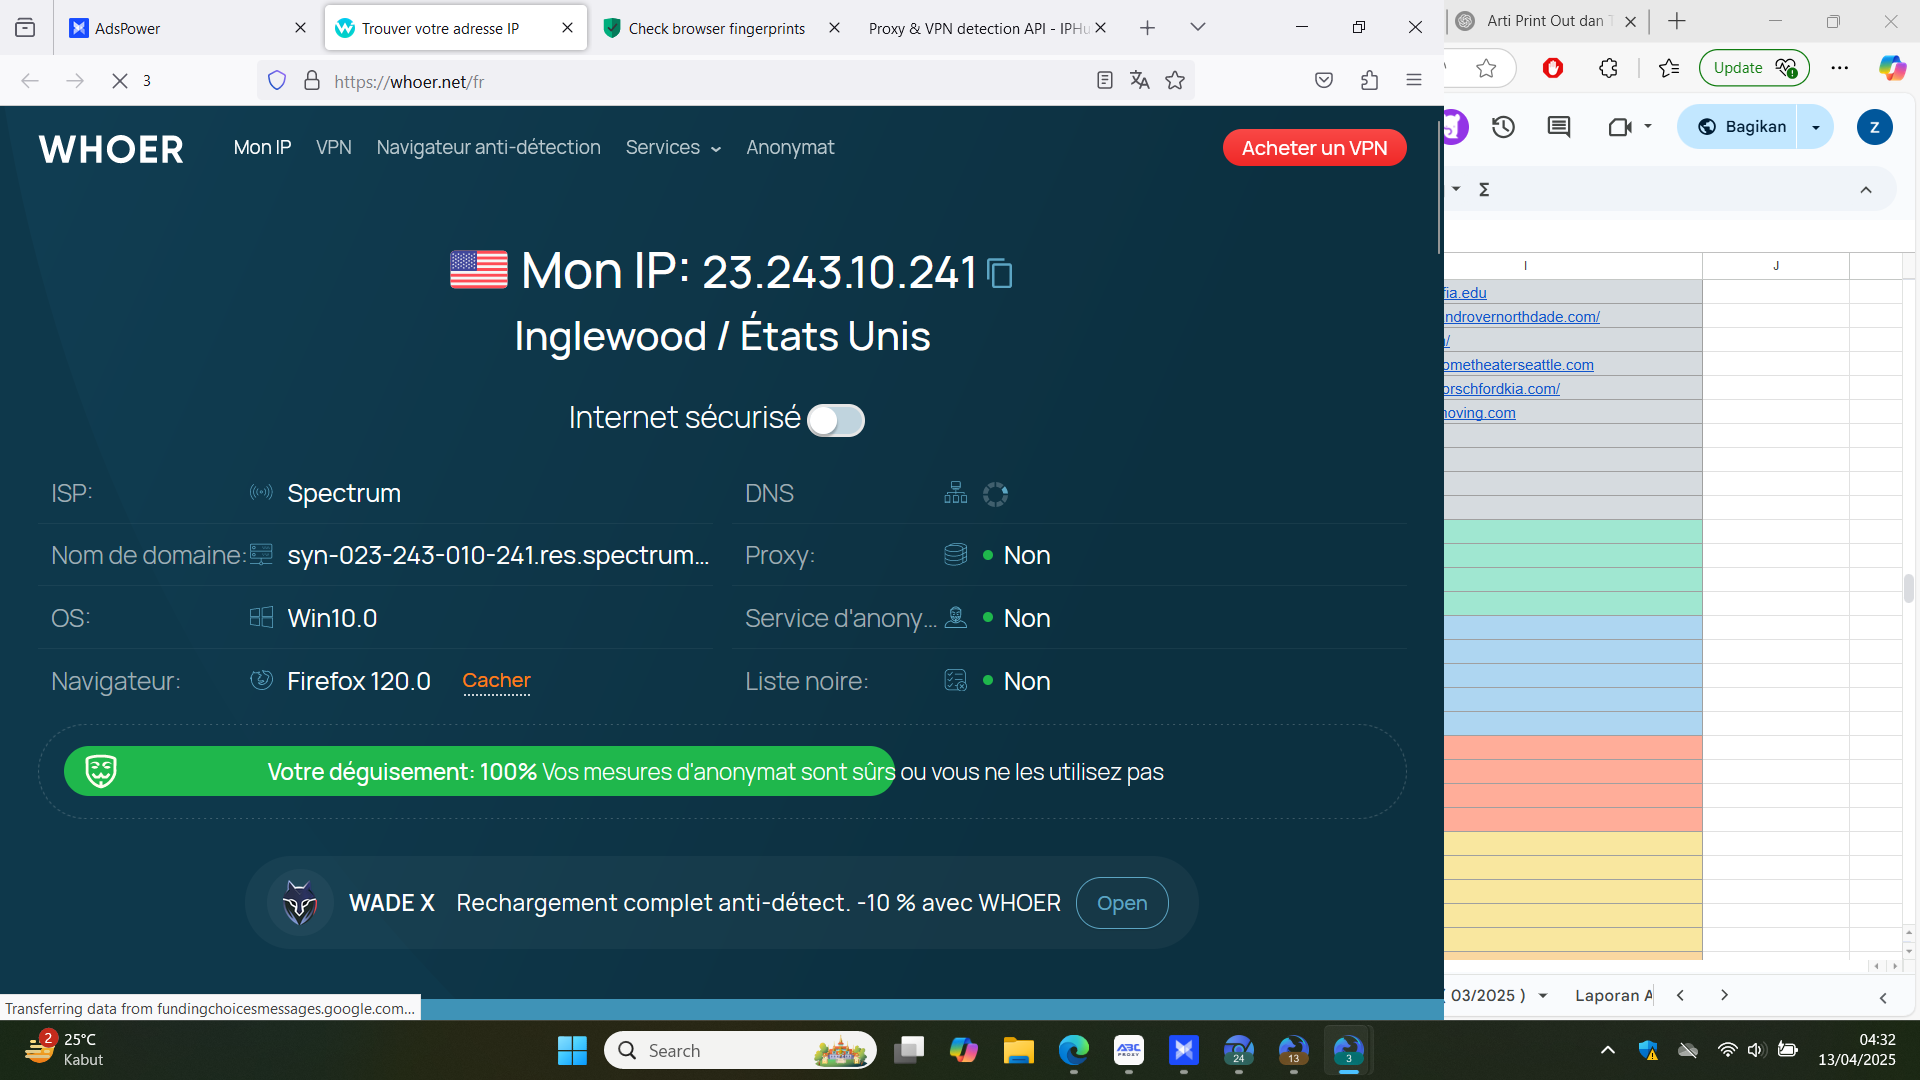This screenshot has height=1080, width=1920.
Task: Open the Firefox application menu
Action: (1414, 81)
